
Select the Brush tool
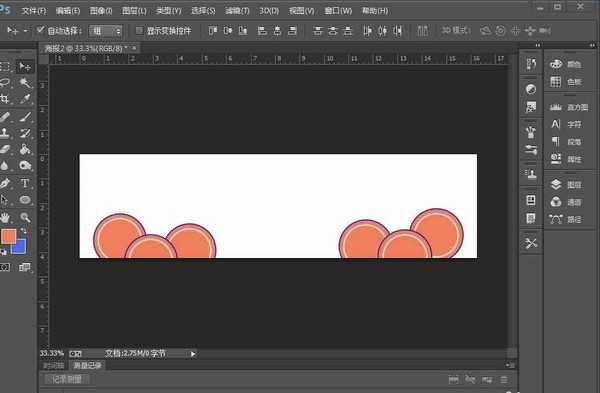[x=25, y=116]
